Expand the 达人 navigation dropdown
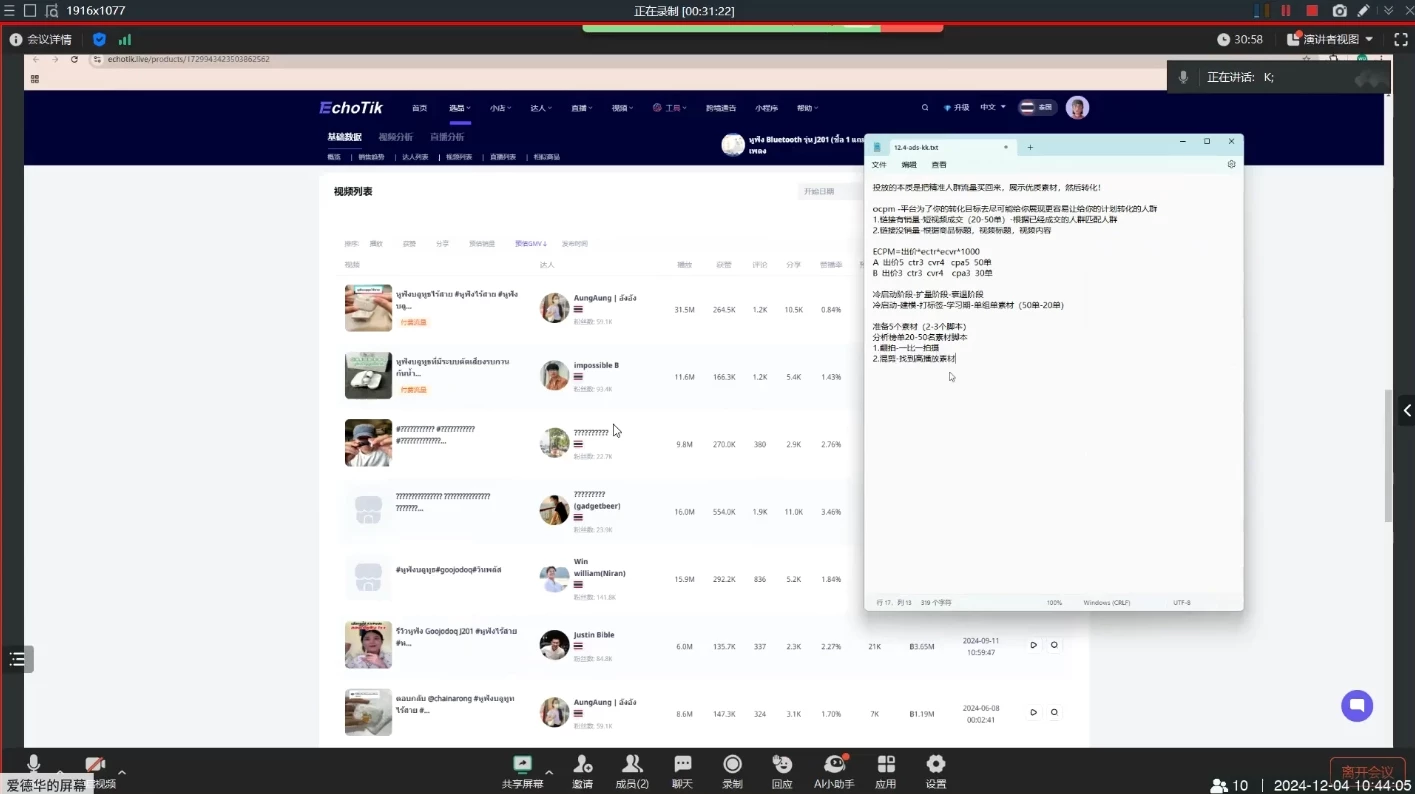1415x794 pixels. (x=540, y=108)
